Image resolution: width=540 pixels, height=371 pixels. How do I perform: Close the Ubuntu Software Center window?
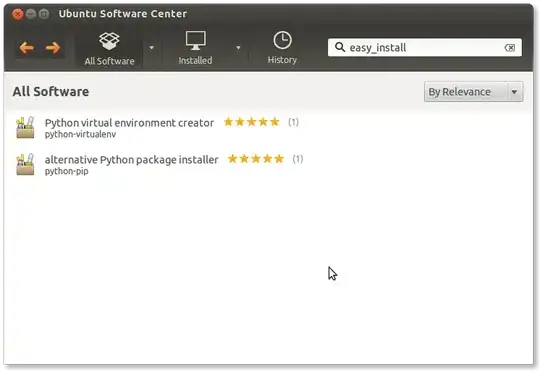pos(18,14)
